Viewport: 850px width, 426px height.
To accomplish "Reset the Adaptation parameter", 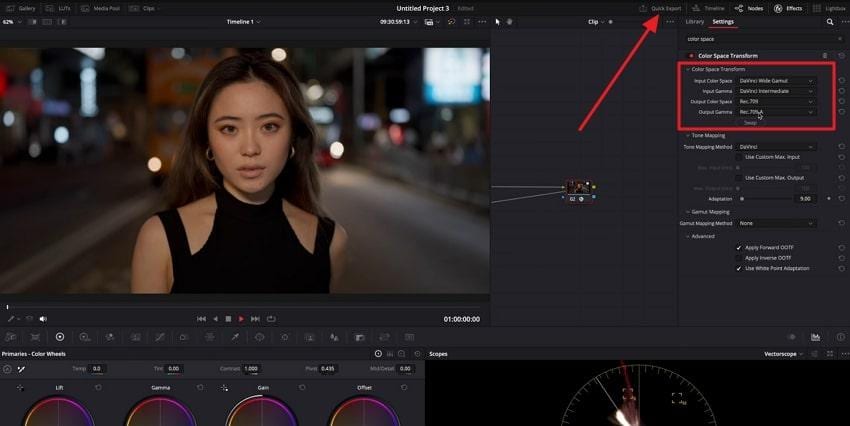I will click(x=841, y=199).
